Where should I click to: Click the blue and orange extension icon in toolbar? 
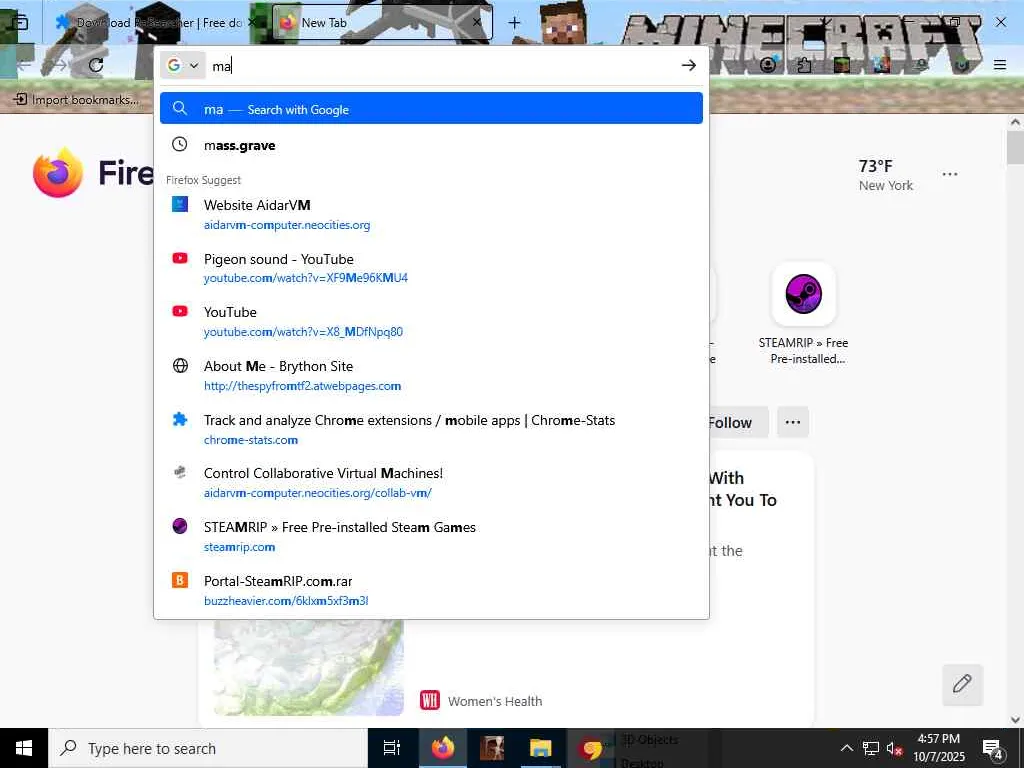(x=882, y=65)
